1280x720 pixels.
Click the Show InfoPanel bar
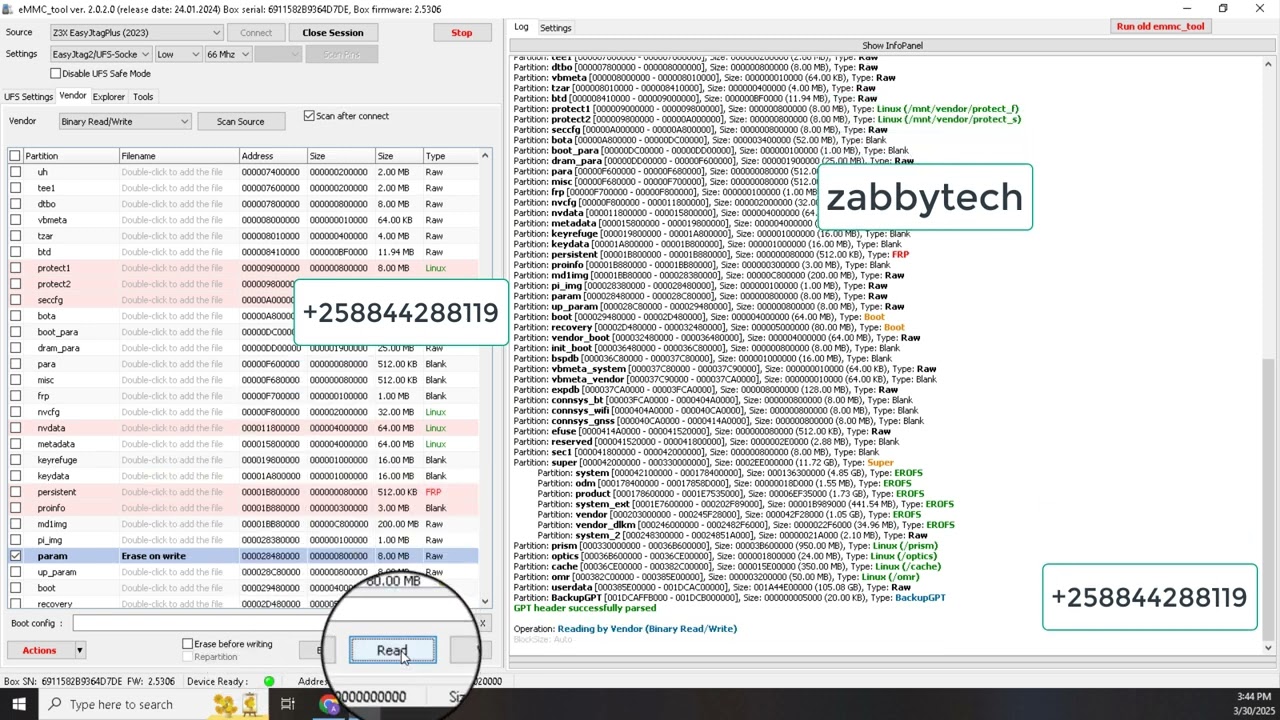[x=892, y=46]
